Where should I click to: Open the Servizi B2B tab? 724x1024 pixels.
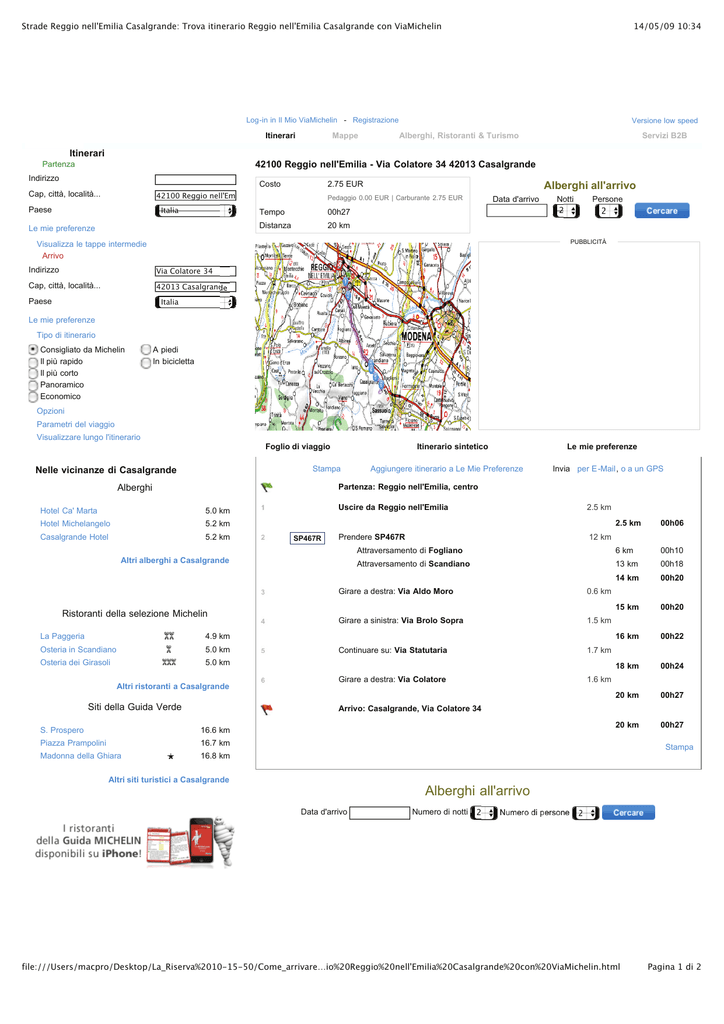[x=664, y=136]
